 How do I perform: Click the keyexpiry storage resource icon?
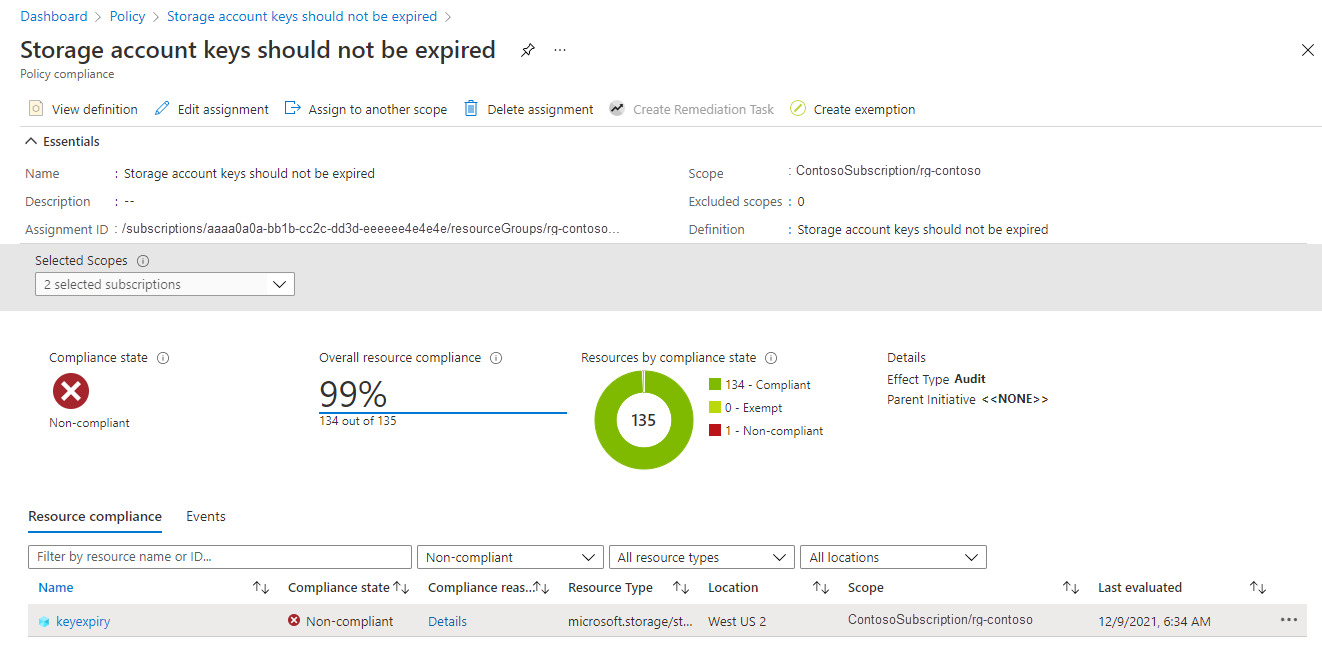(44, 622)
